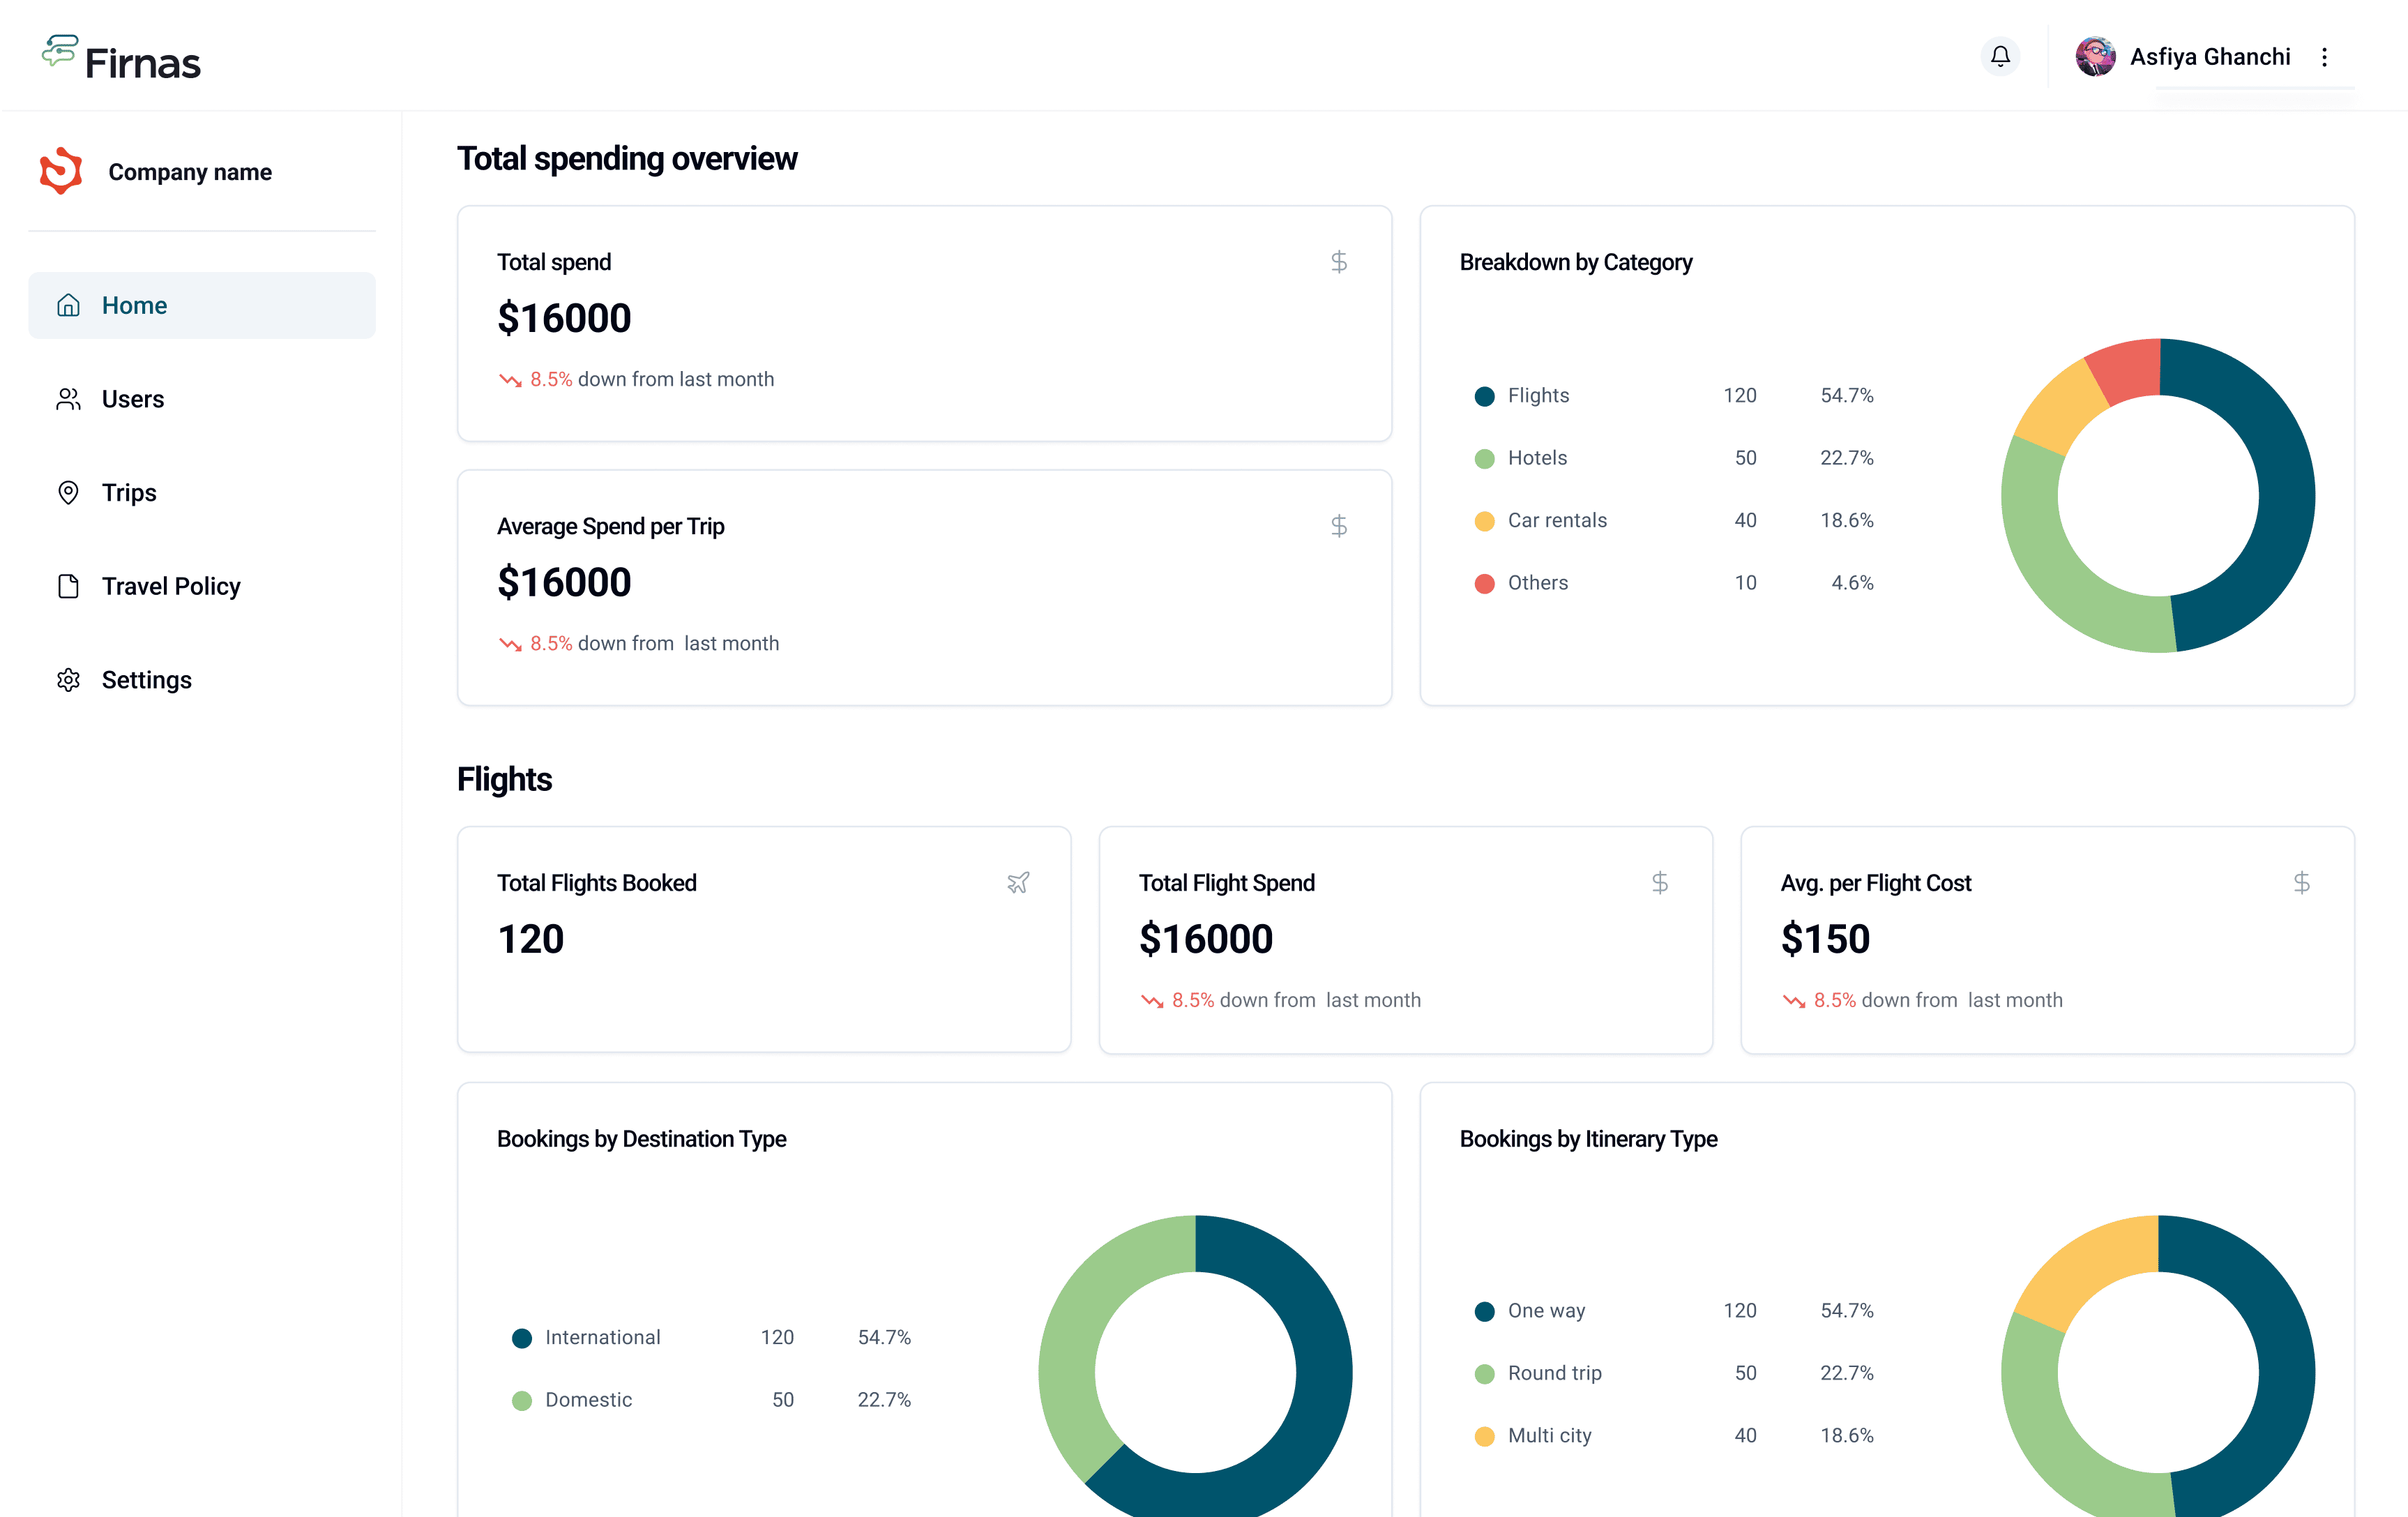Image resolution: width=2408 pixels, height=1517 pixels.
Task: Click the Breakdown by Category donut chart
Action: click(2158, 495)
